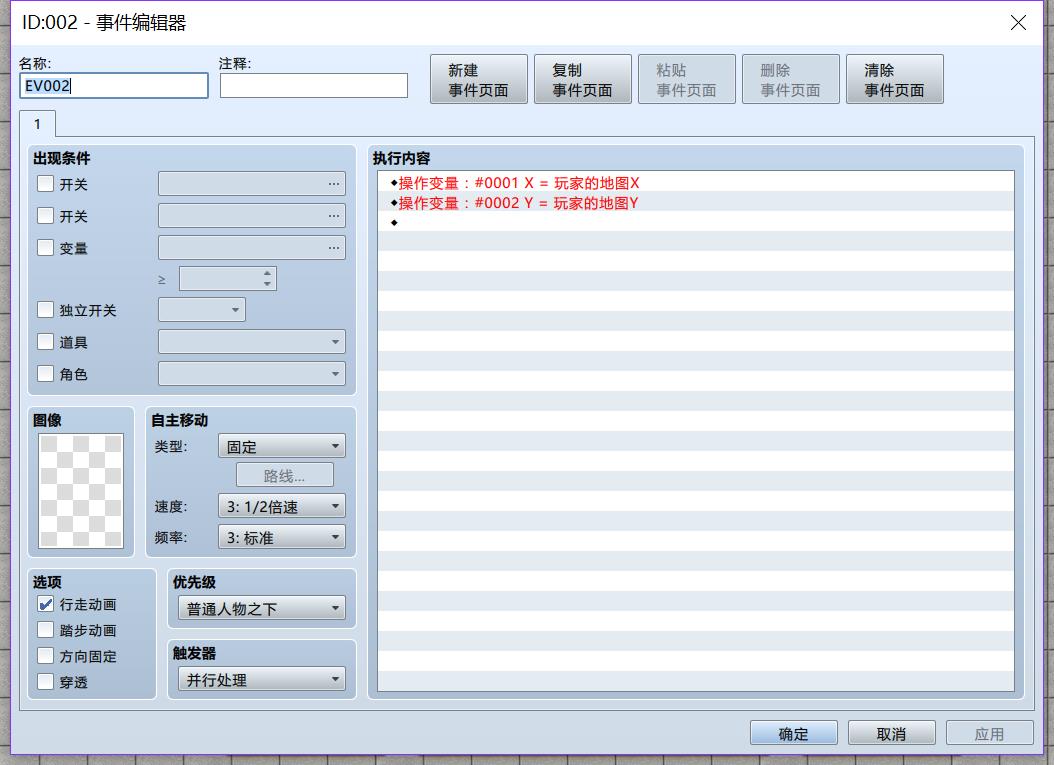
Task: Uncheck the 行走动画 option
Action: (45, 604)
